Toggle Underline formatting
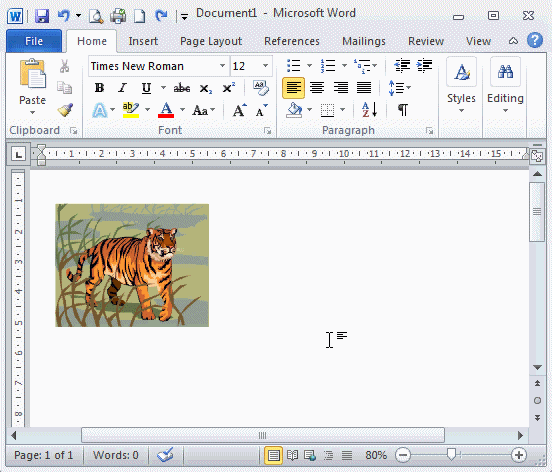 pyautogui.click(x=146, y=88)
